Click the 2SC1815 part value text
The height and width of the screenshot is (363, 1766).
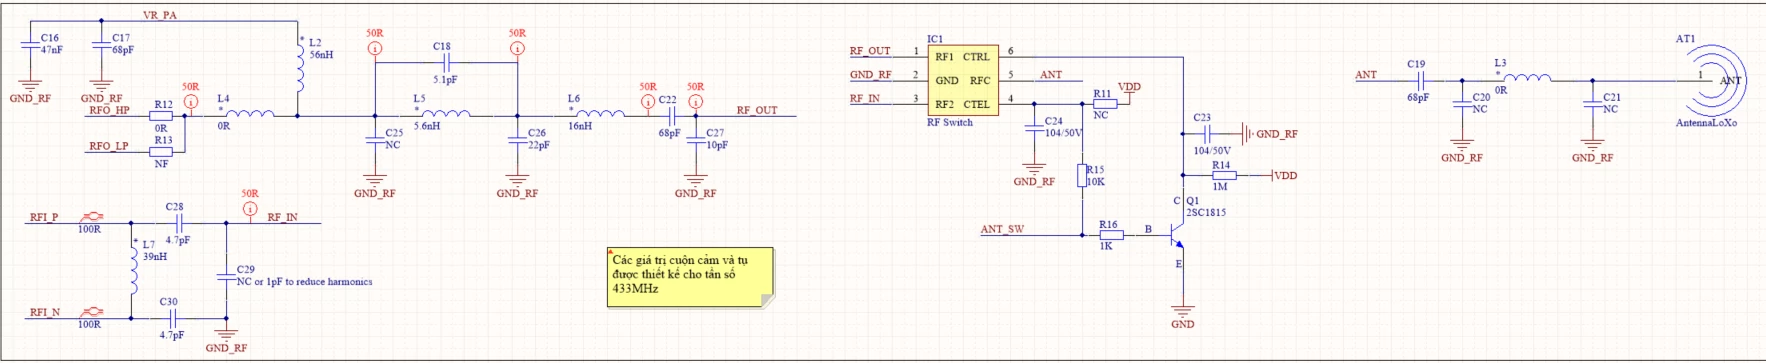[1206, 212]
